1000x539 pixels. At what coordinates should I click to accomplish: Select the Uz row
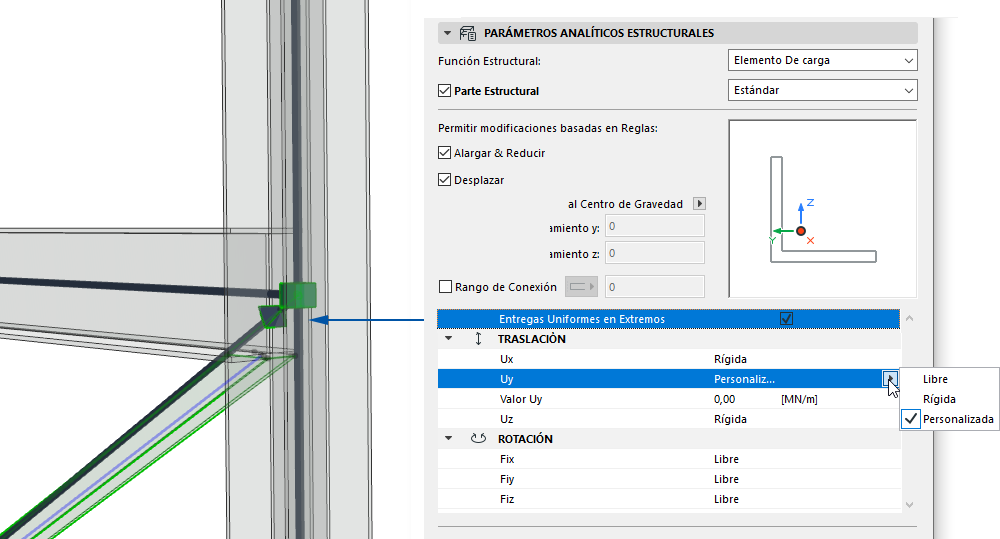(668, 419)
